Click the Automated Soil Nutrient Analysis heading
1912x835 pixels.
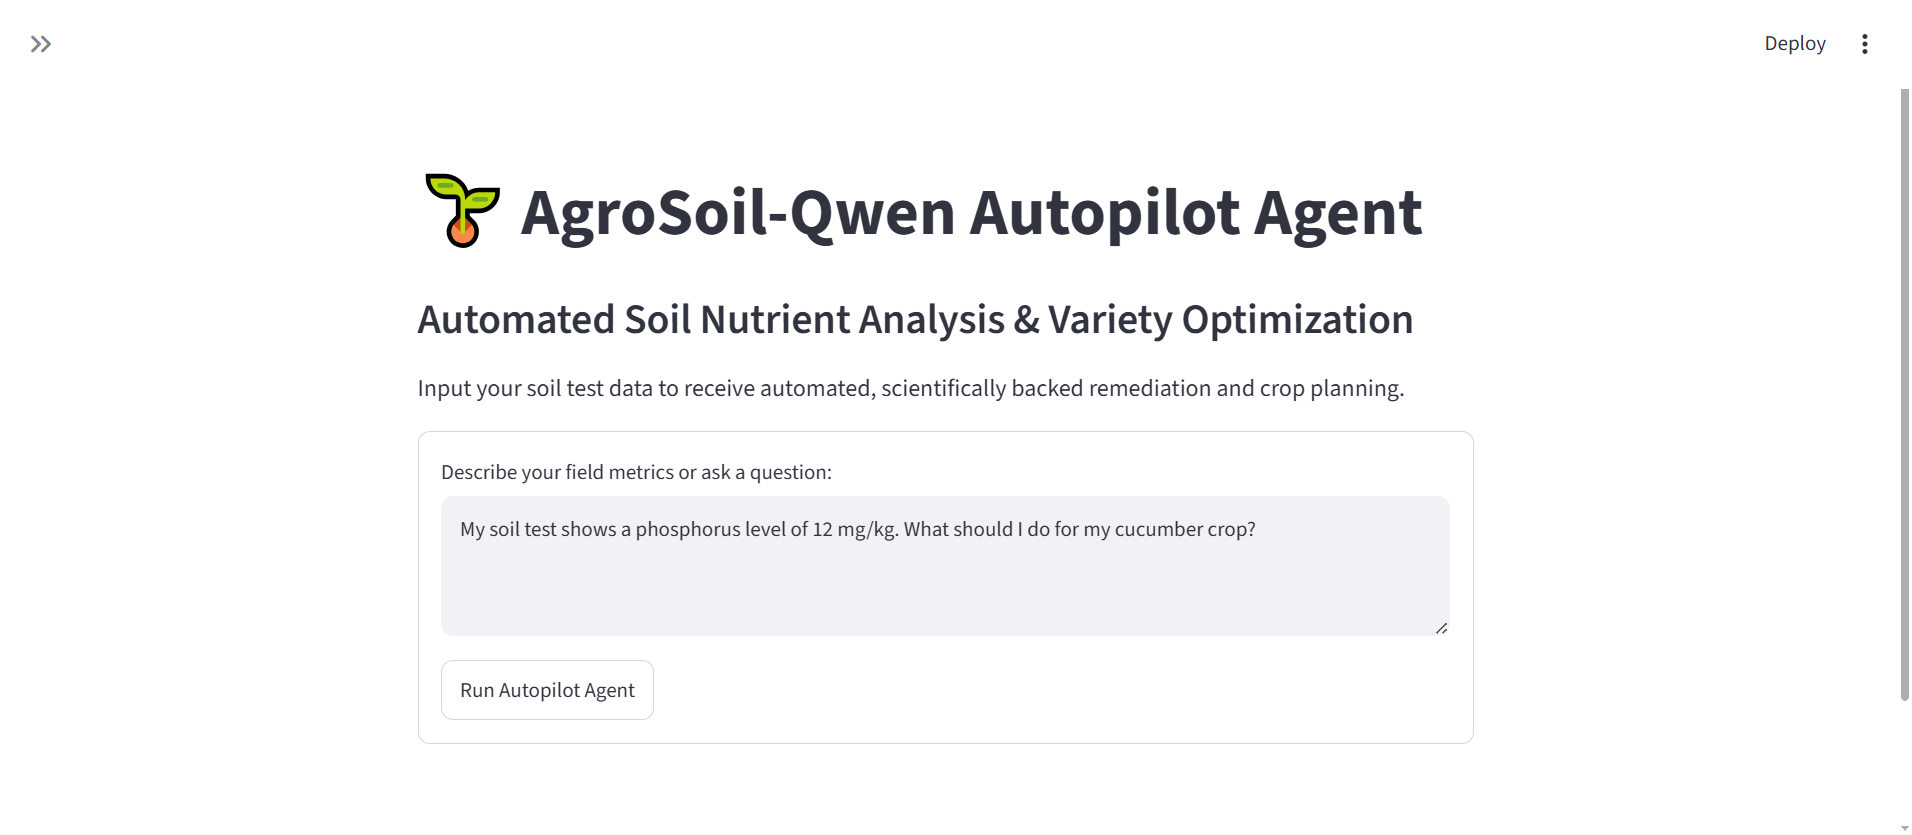(x=915, y=320)
